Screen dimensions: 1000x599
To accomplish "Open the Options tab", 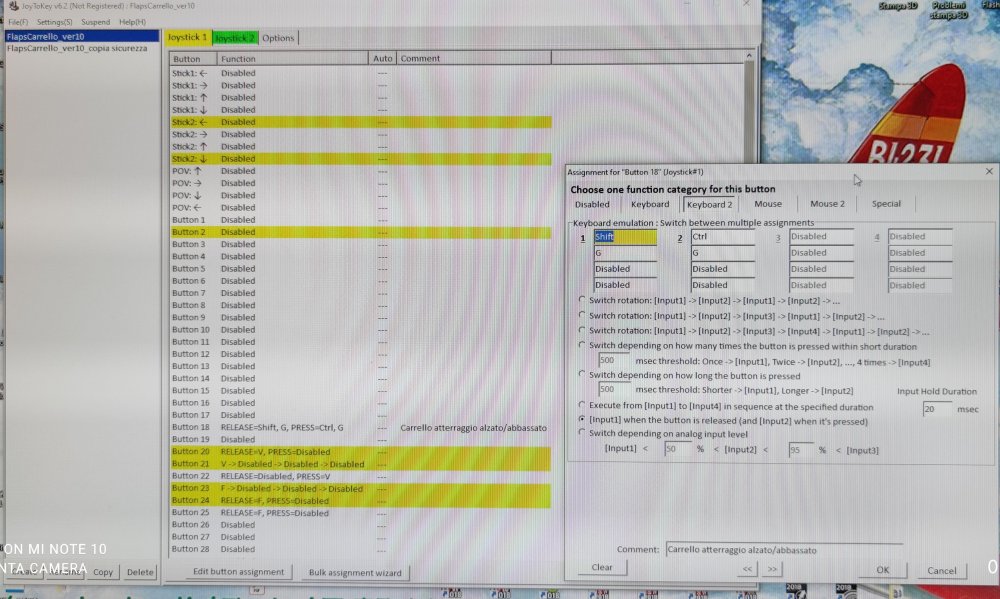I will pyautogui.click(x=278, y=38).
